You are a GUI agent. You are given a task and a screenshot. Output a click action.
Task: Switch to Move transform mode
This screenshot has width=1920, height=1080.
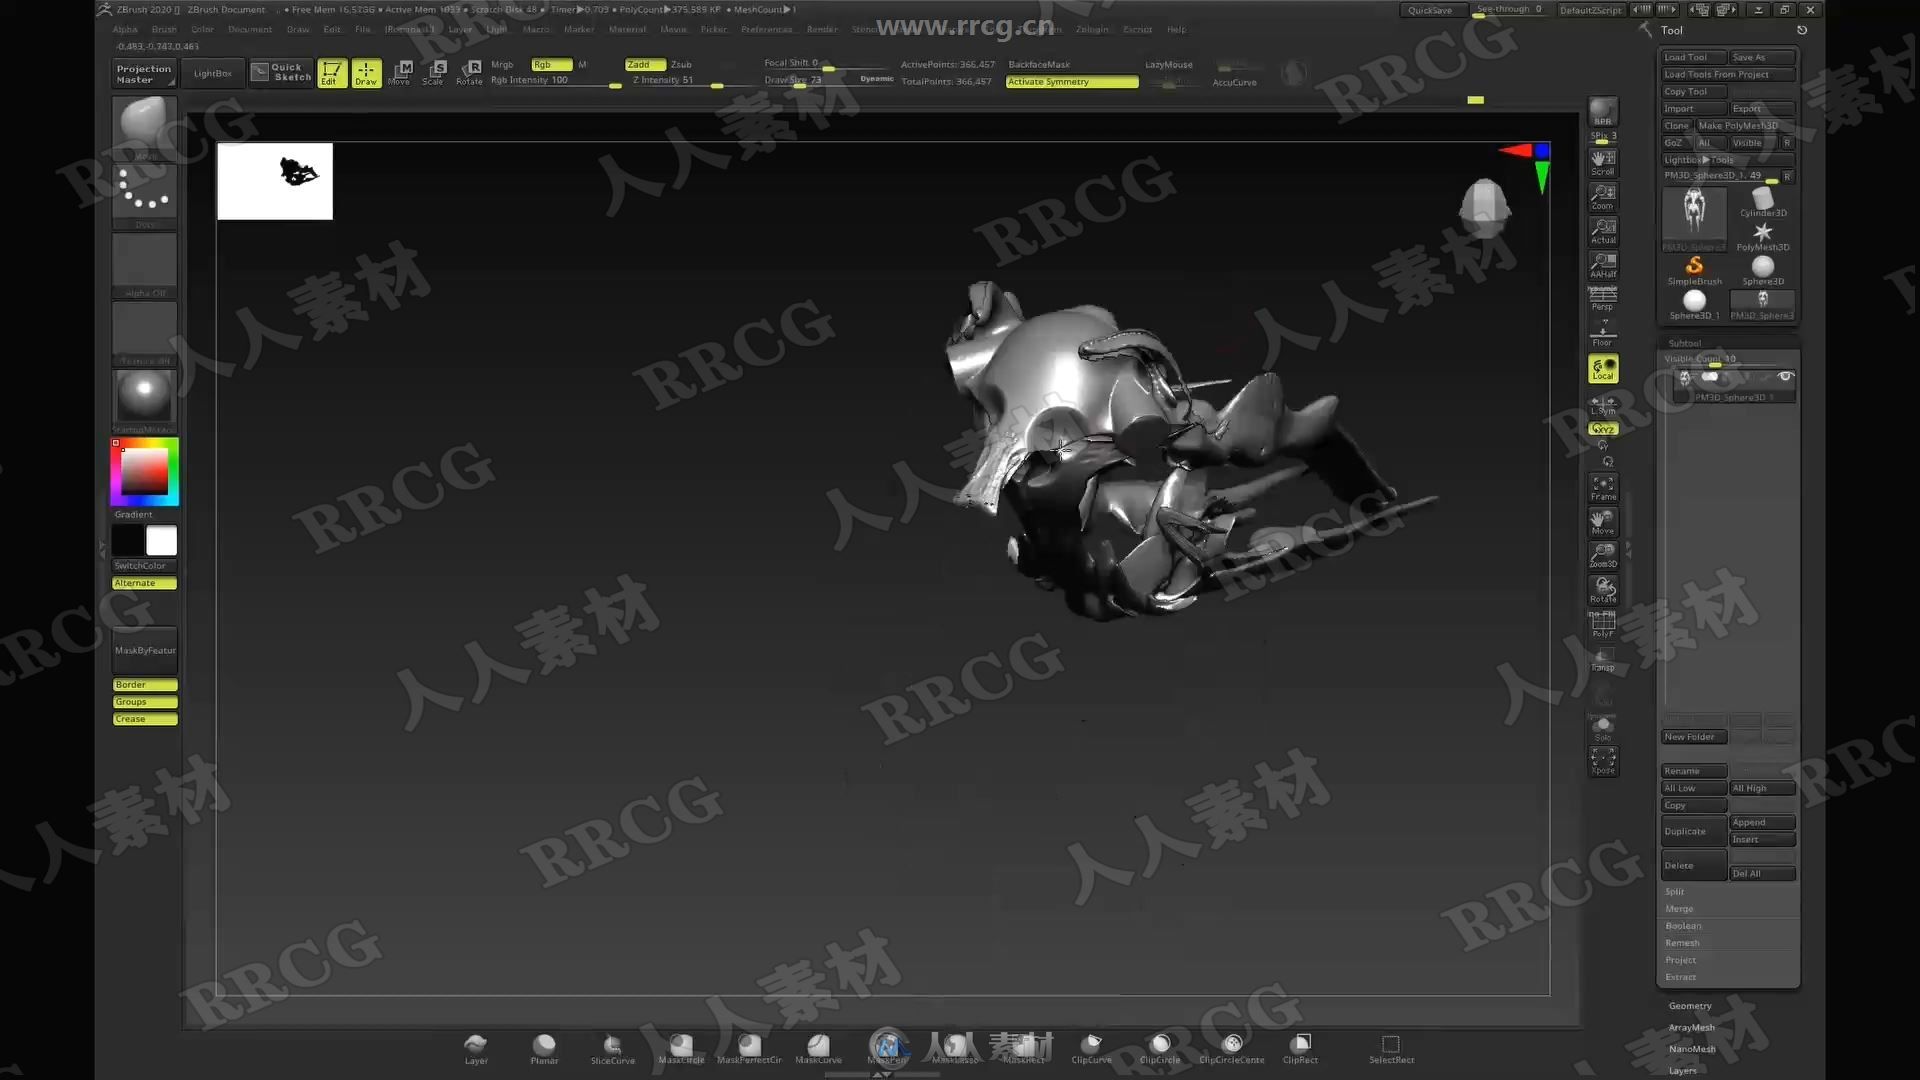(401, 73)
